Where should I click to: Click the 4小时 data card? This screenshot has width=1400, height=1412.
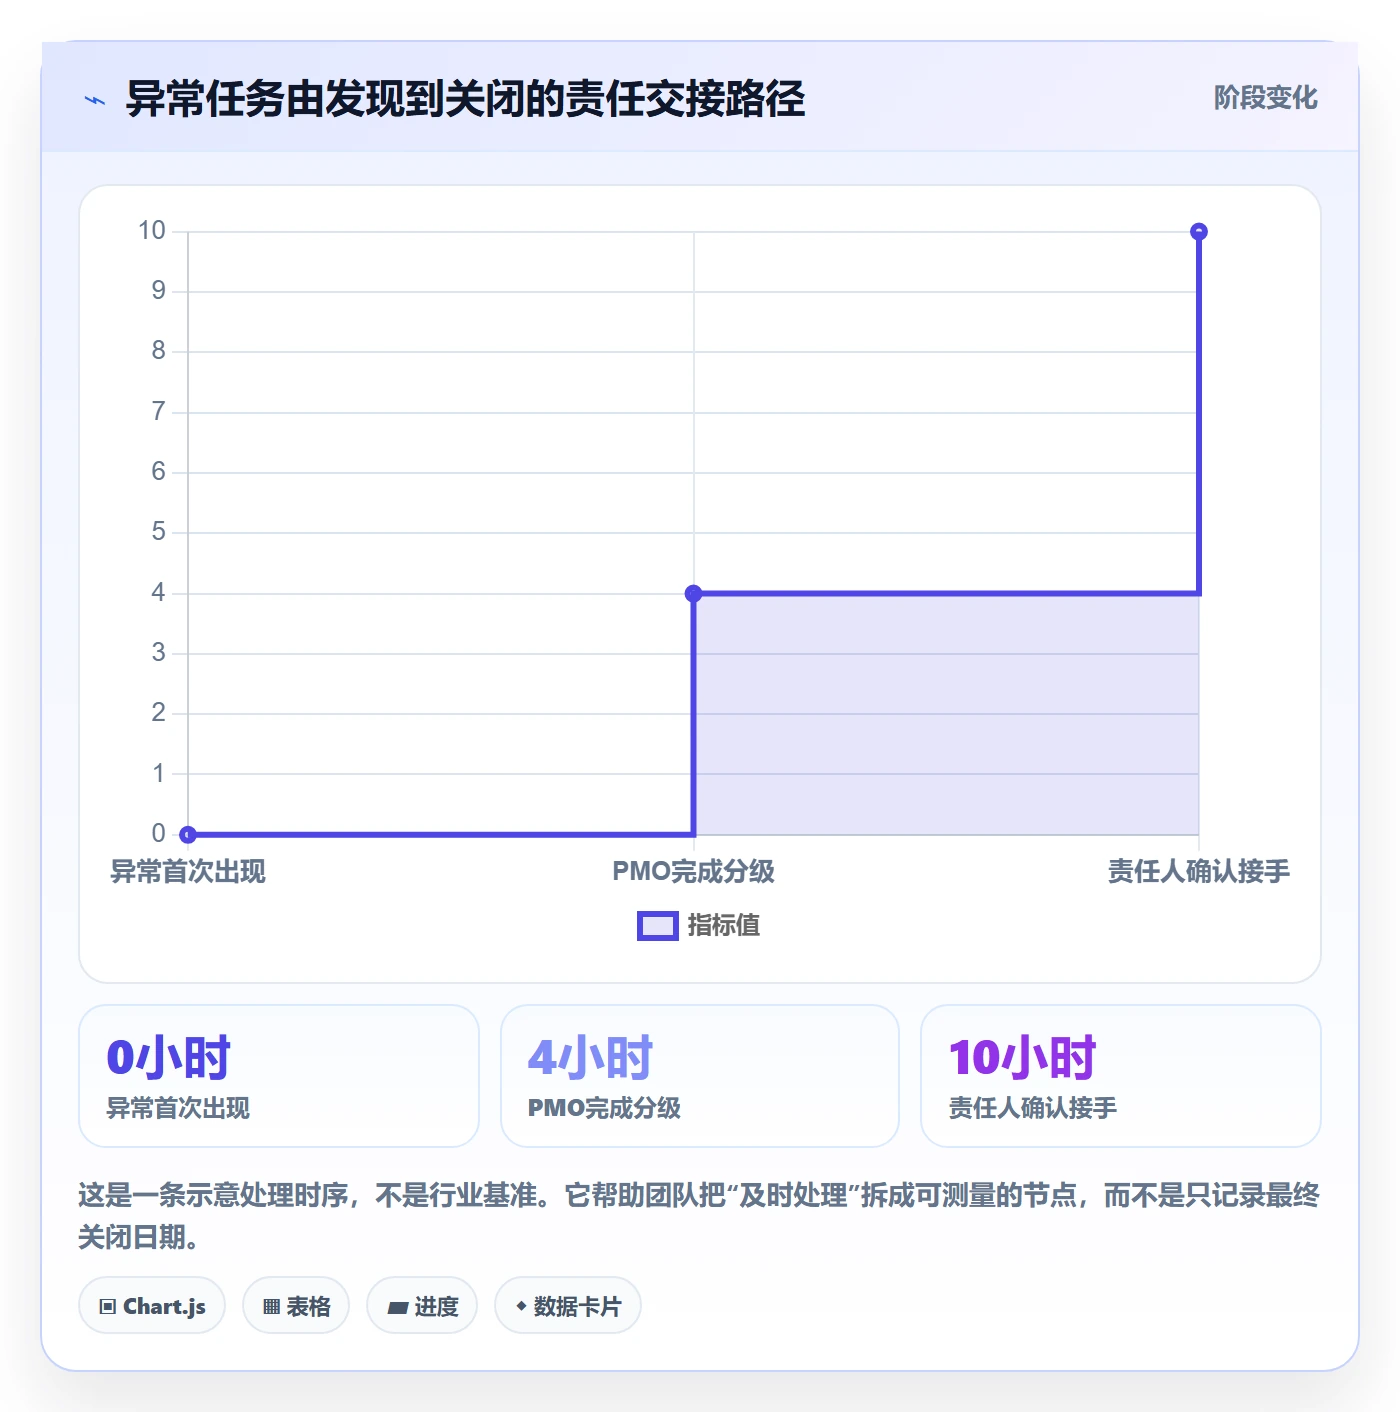pos(700,1076)
